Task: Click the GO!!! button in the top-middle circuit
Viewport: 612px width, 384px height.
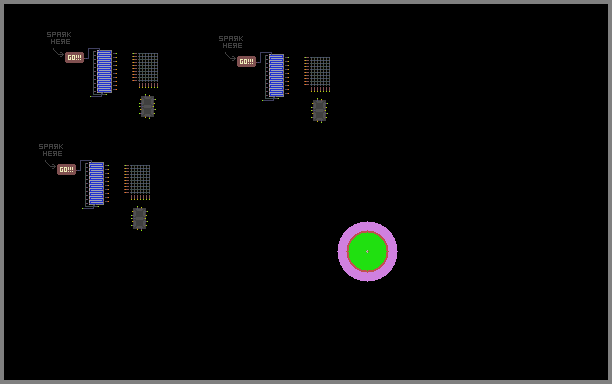Action: [246, 61]
